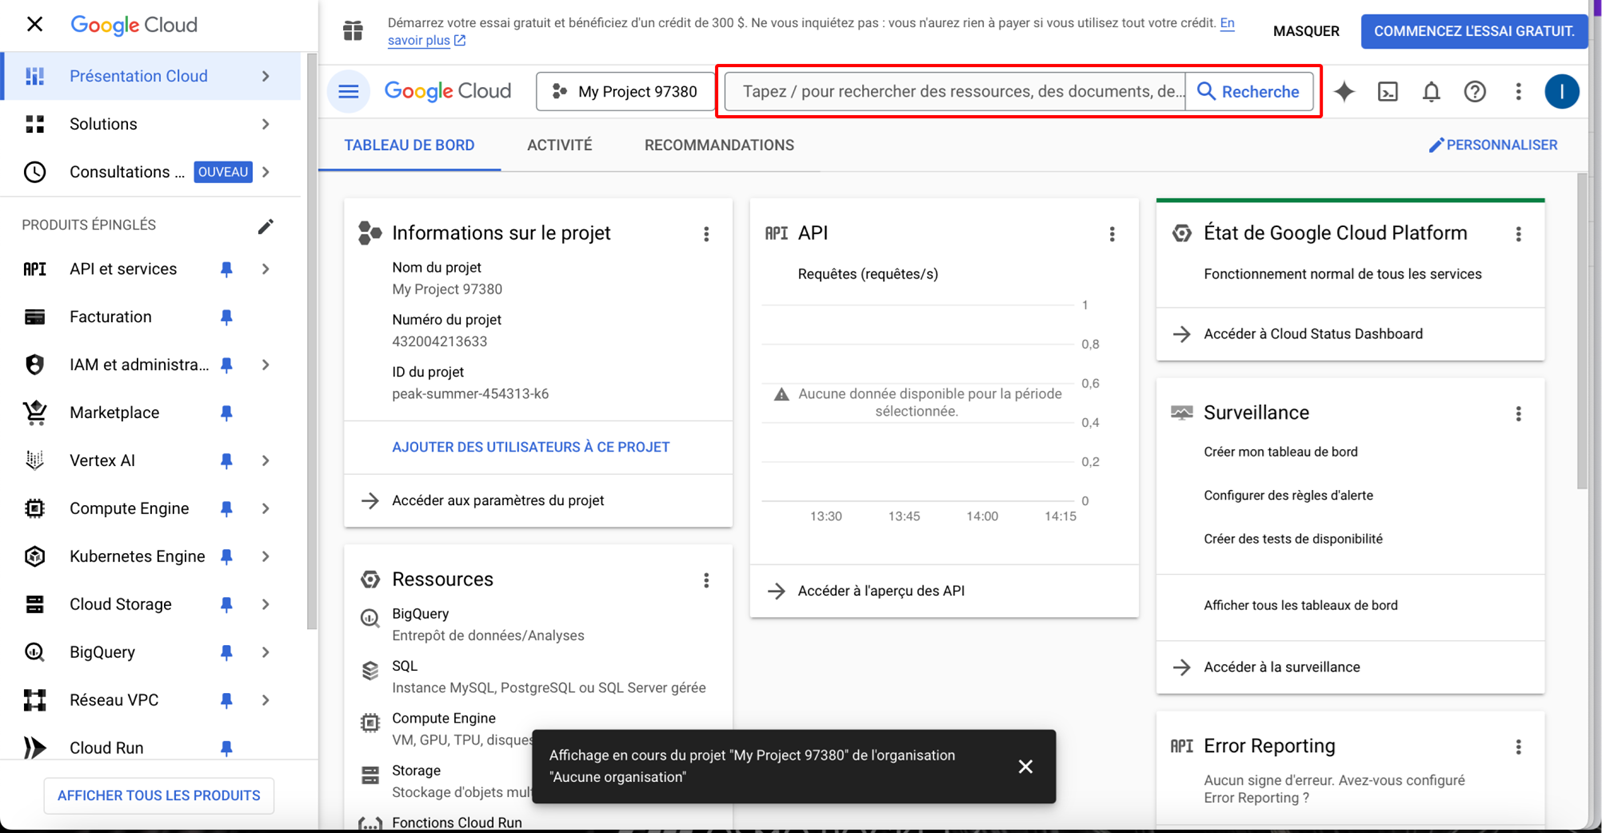
Task: Click Commencez l'essai gratuit button
Action: click(1473, 31)
